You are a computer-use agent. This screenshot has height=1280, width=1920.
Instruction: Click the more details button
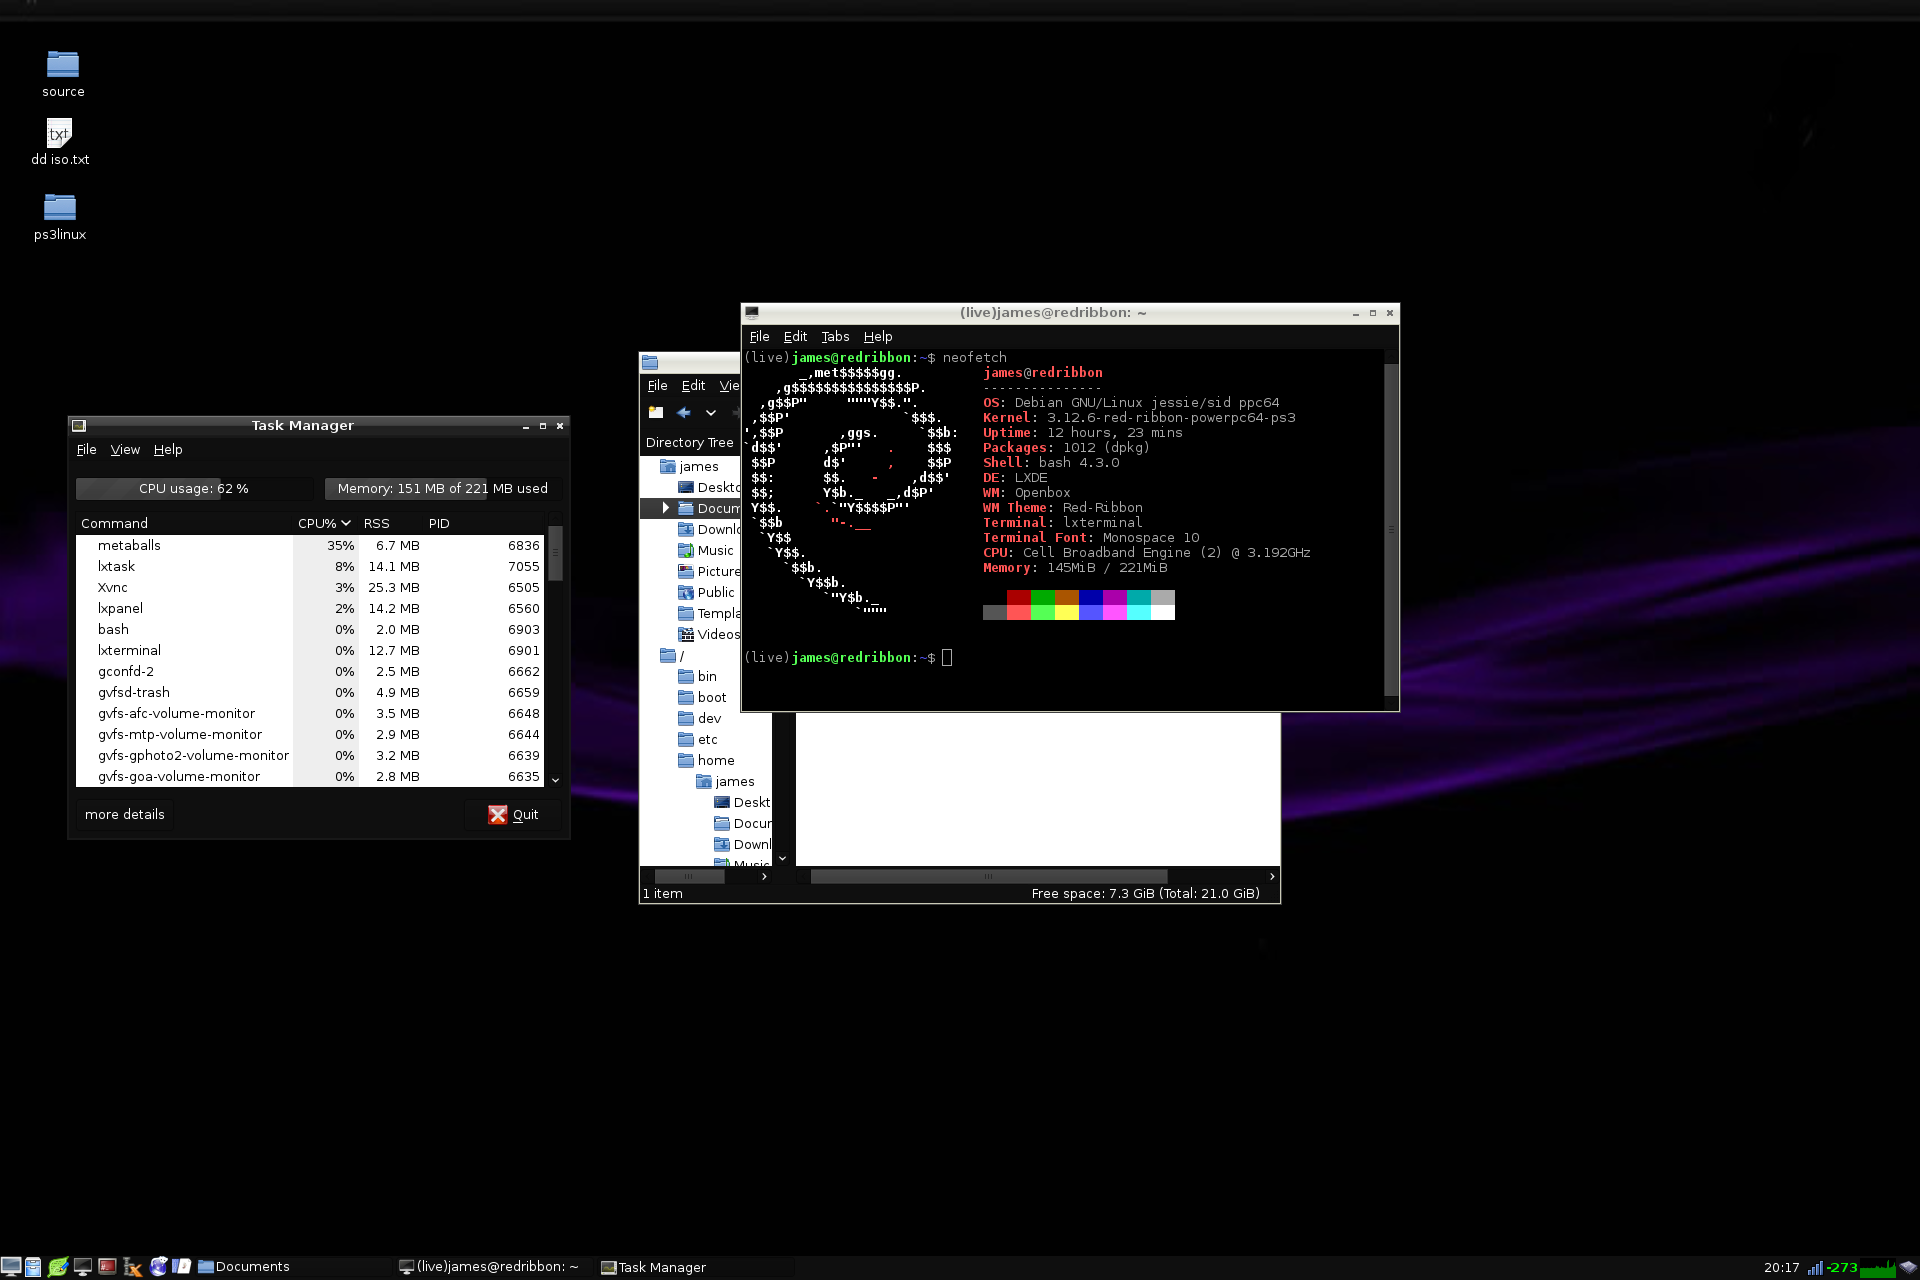[125, 815]
